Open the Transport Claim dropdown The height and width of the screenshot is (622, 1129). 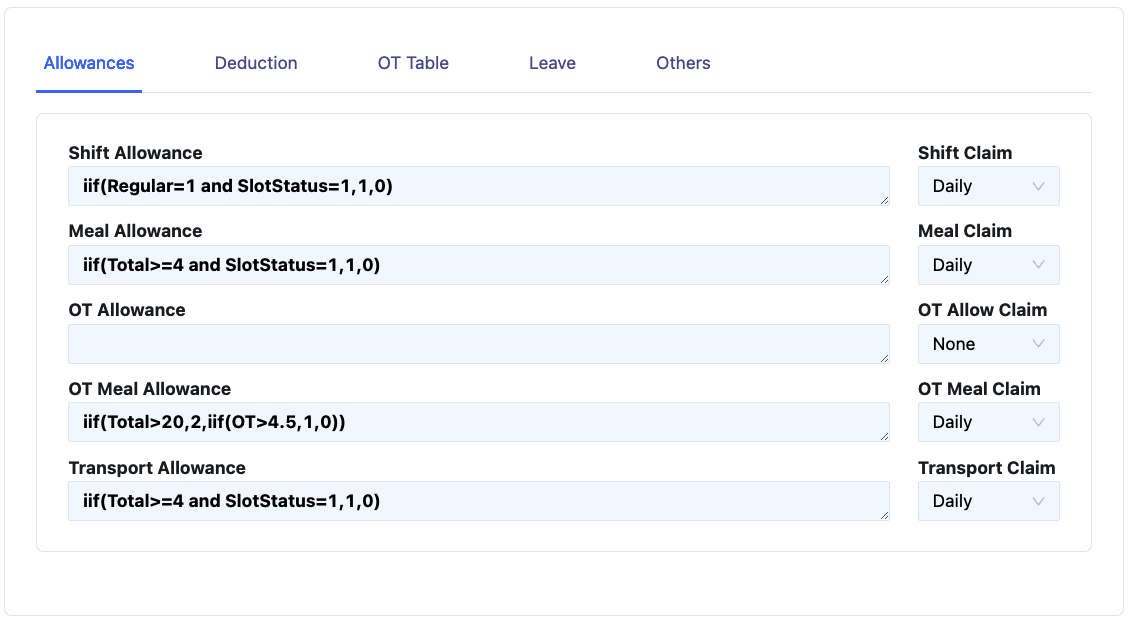pos(987,501)
